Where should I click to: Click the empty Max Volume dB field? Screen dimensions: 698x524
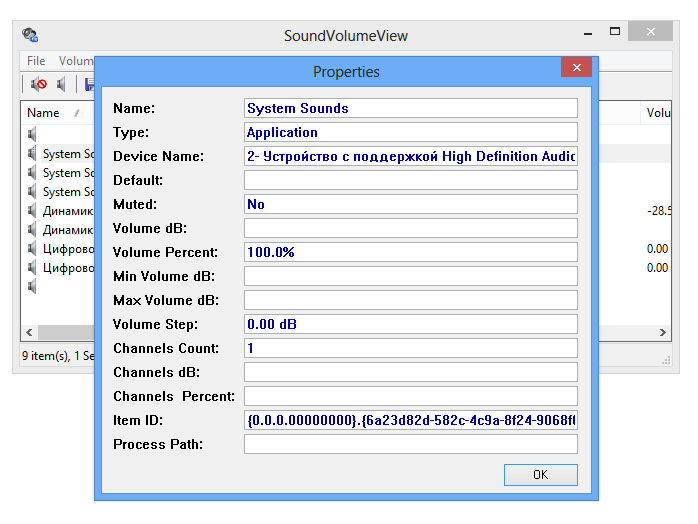click(x=411, y=301)
